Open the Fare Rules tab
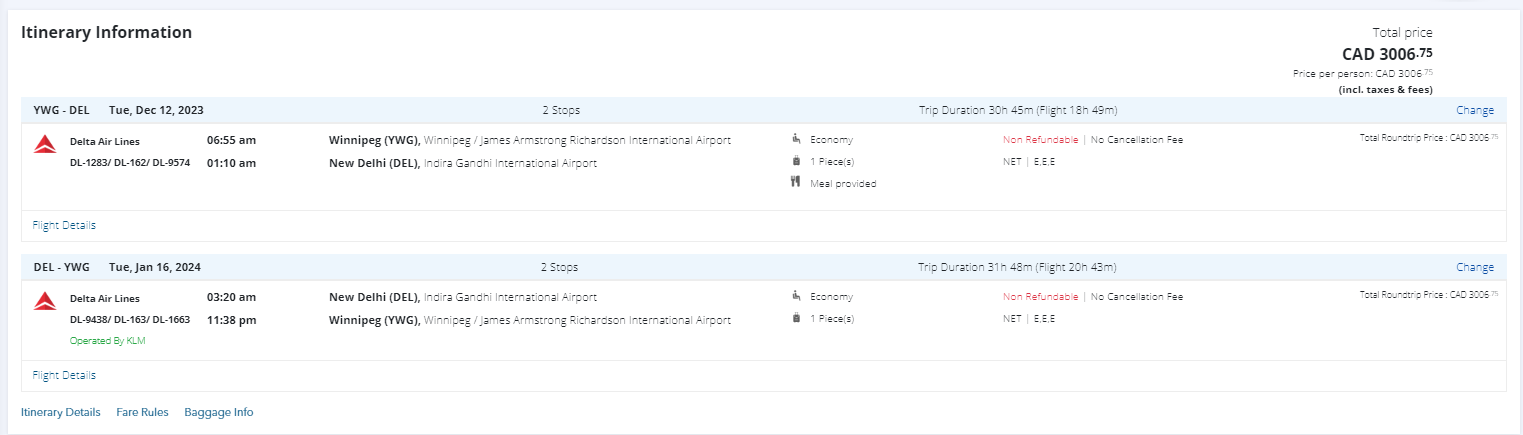This screenshot has height=435, width=1523. click(142, 412)
